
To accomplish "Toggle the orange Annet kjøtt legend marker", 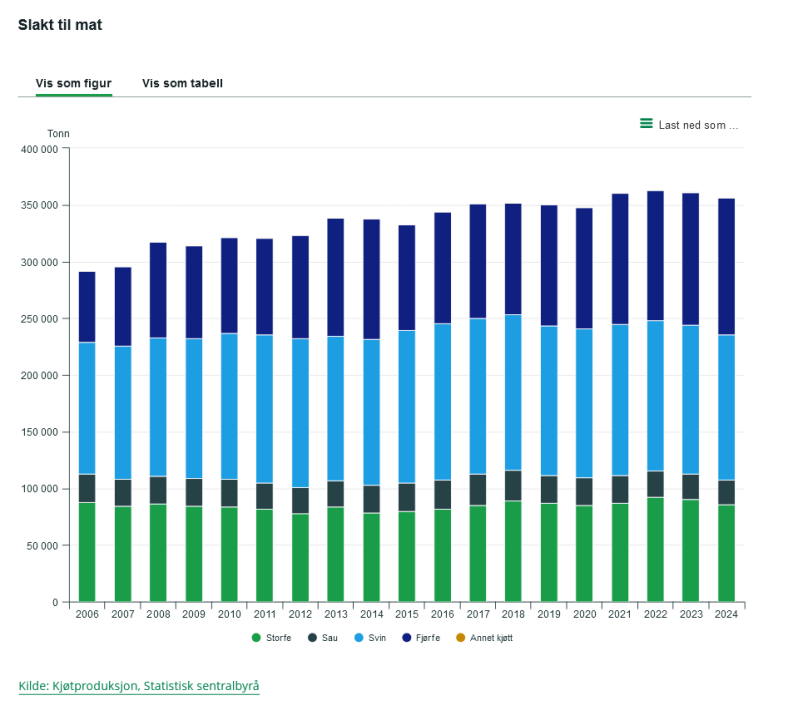I will (x=460, y=638).
